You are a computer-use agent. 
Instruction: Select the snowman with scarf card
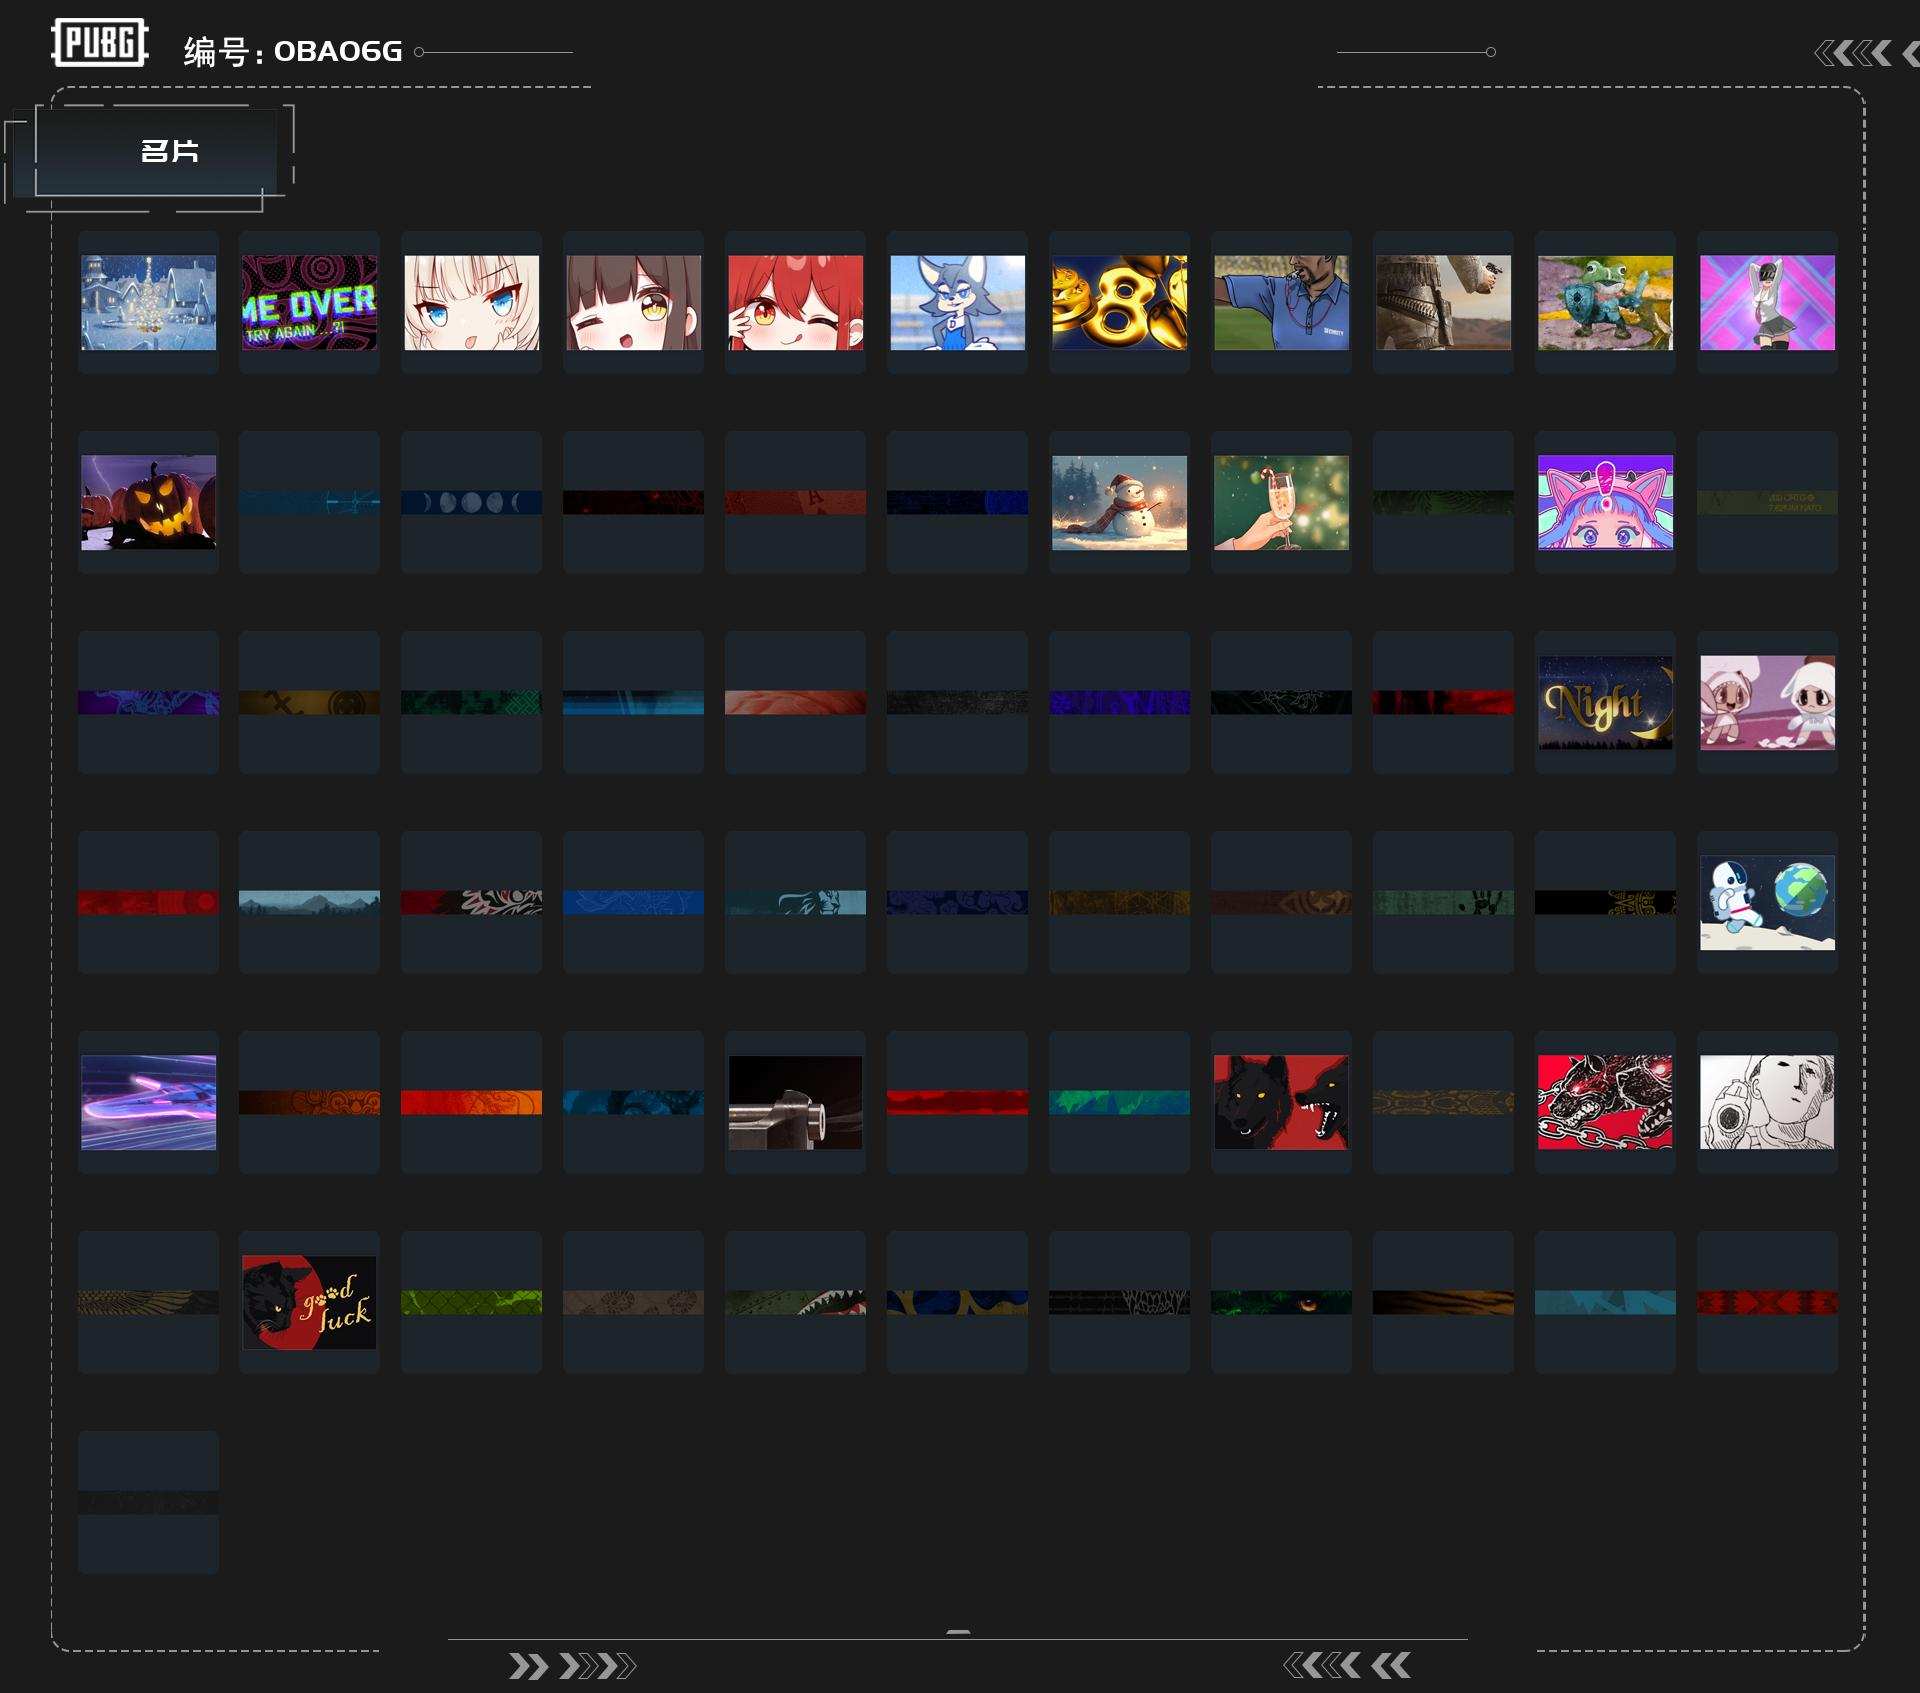click(x=1119, y=502)
